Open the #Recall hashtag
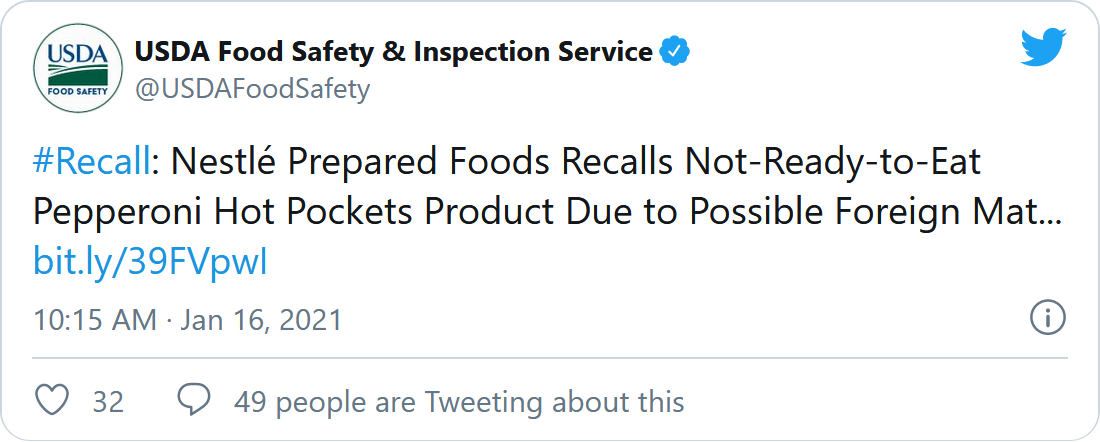Image resolution: width=1100 pixels, height=442 pixels. [x=91, y=163]
